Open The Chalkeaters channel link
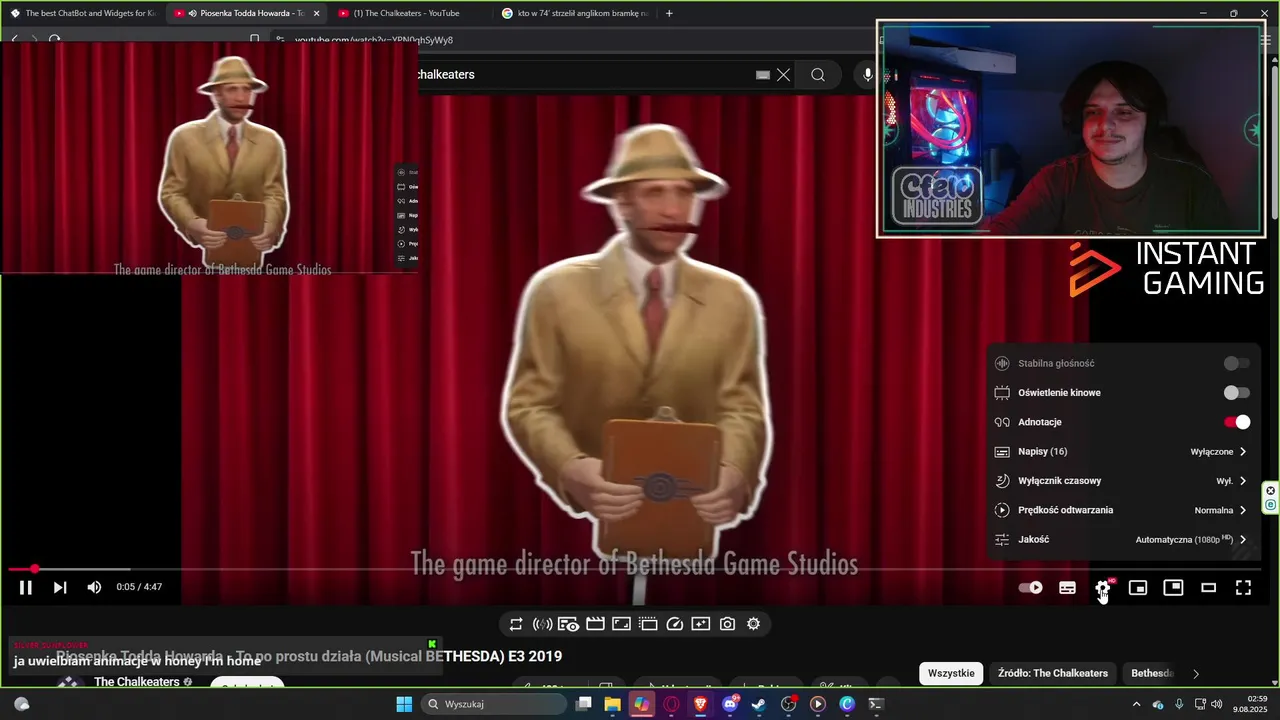The image size is (1280, 720). click(135, 682)
